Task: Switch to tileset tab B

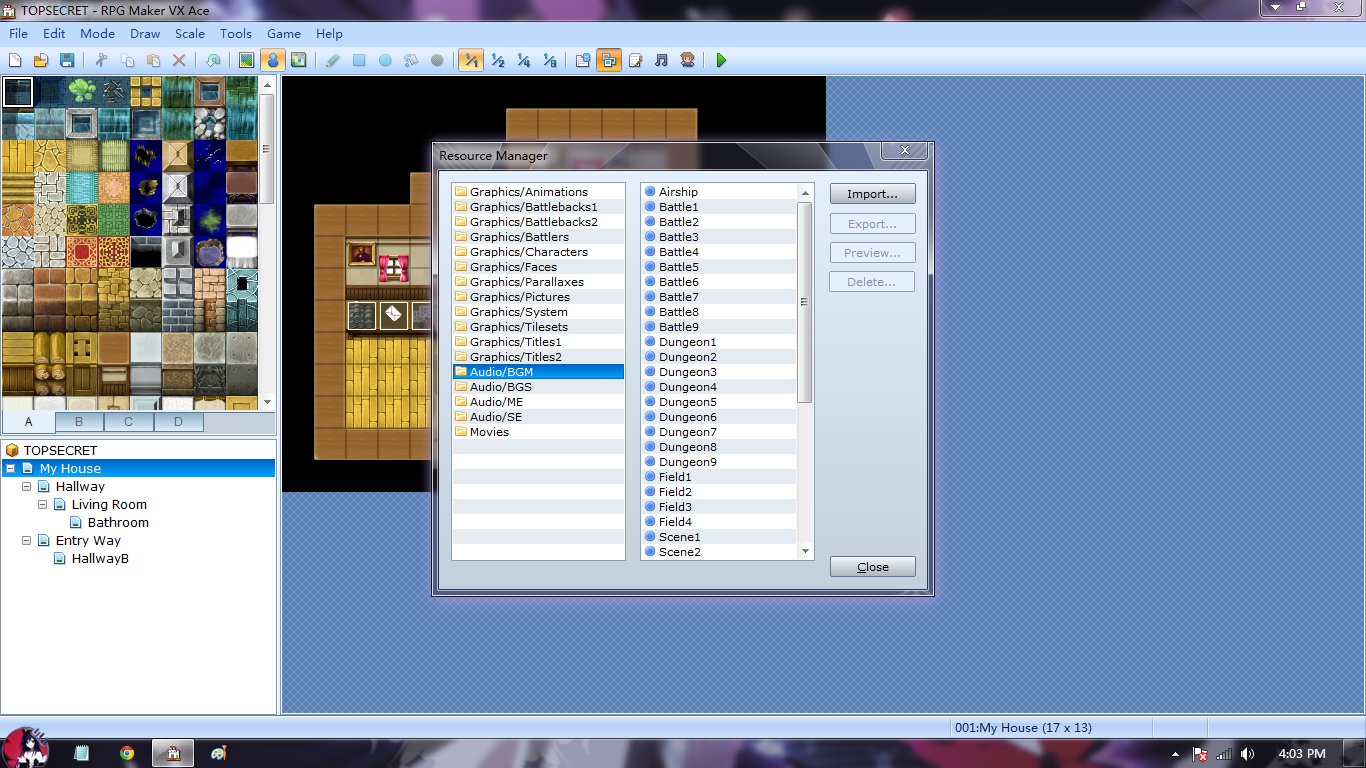Action: click(78, 421)
